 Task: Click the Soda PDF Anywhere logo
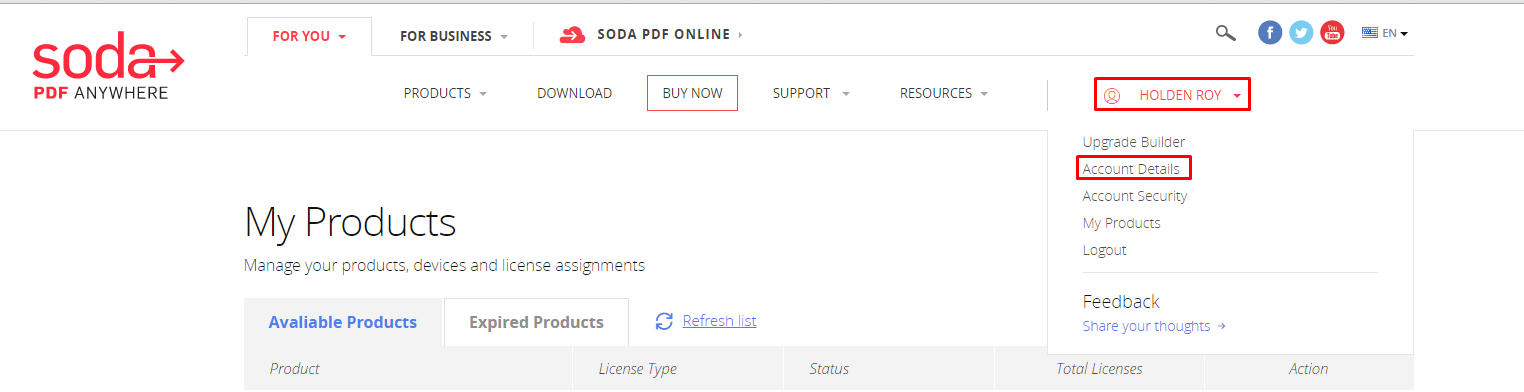[108, 71]
